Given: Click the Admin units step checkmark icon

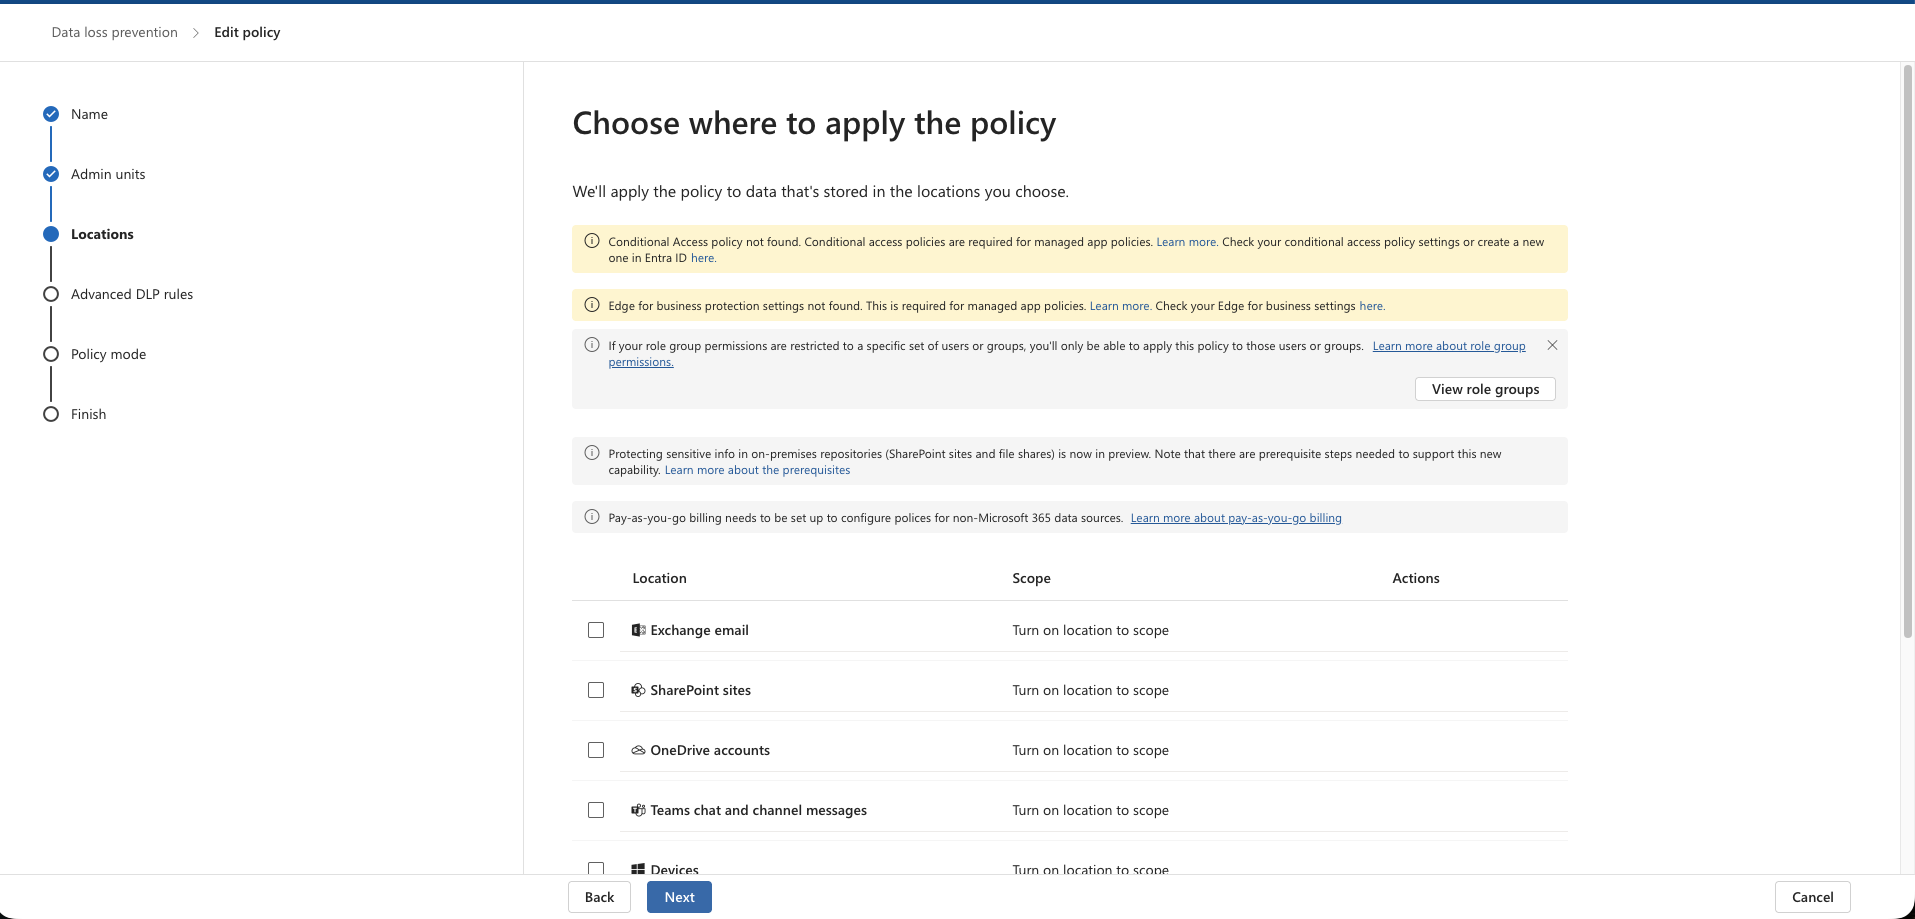Looking at the screenshot, I should coord(51,174).
